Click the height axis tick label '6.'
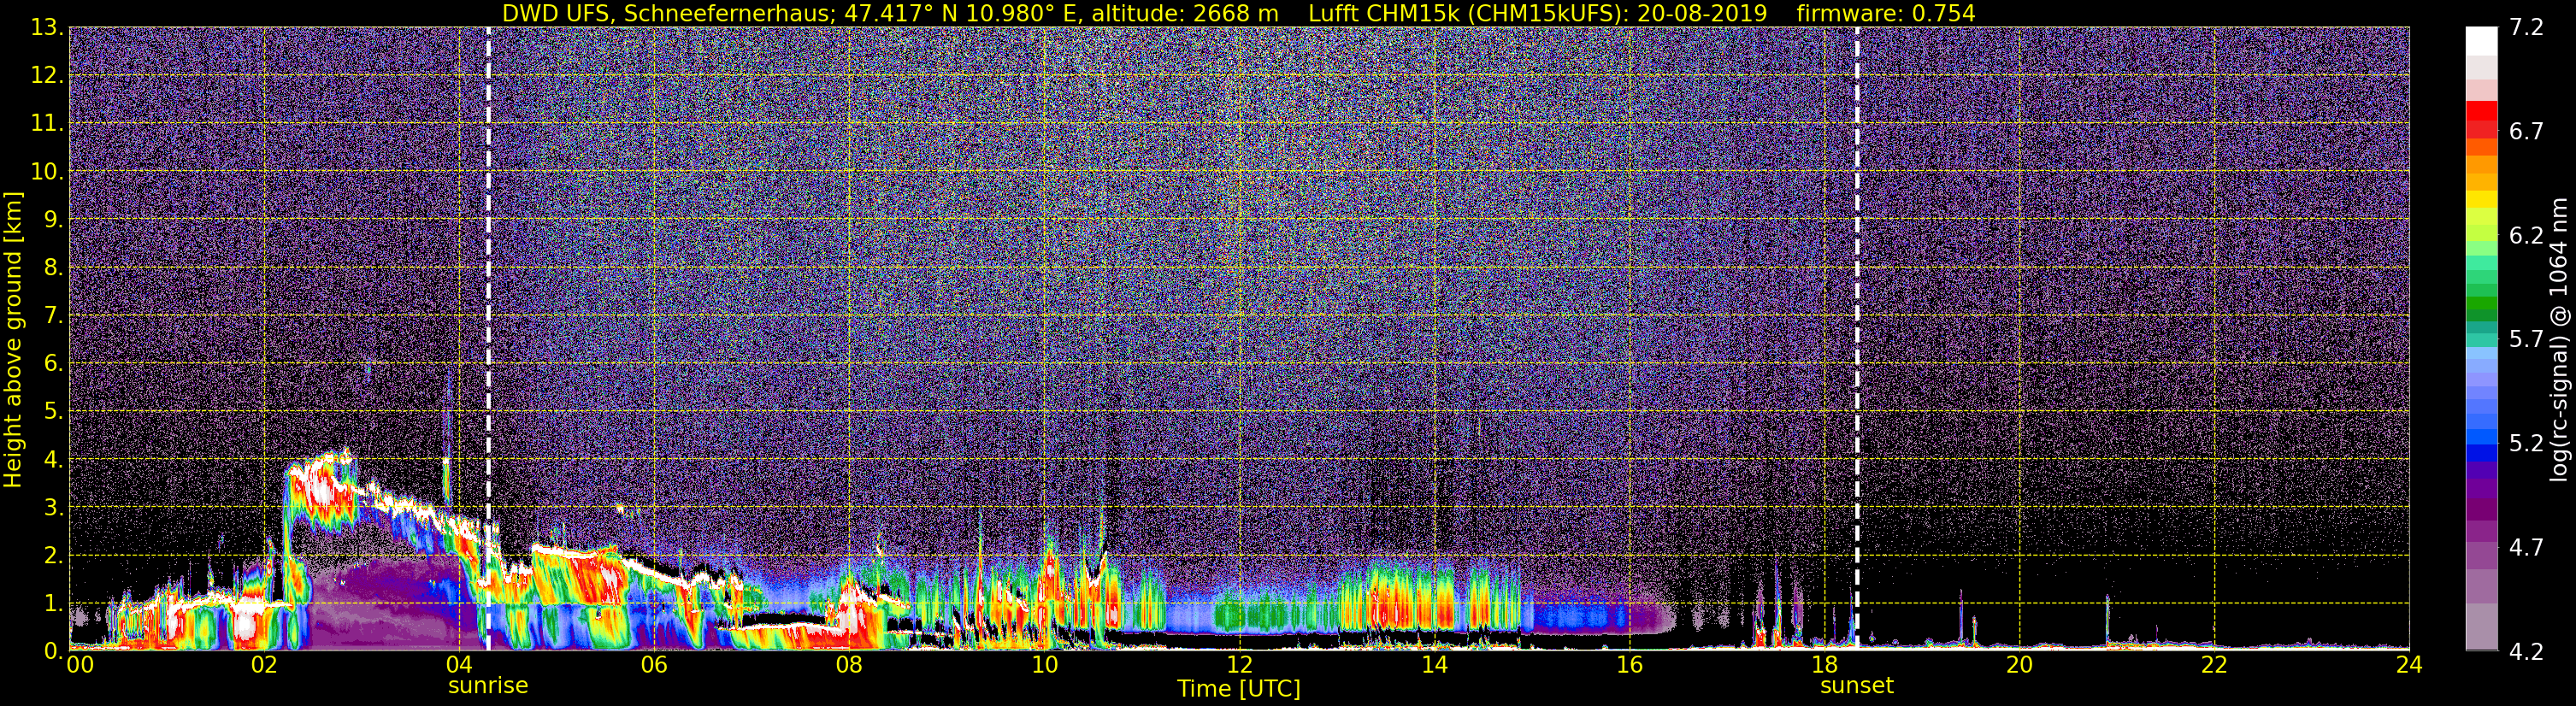This screenshot has height=706, width=2576. coord(53,363)
